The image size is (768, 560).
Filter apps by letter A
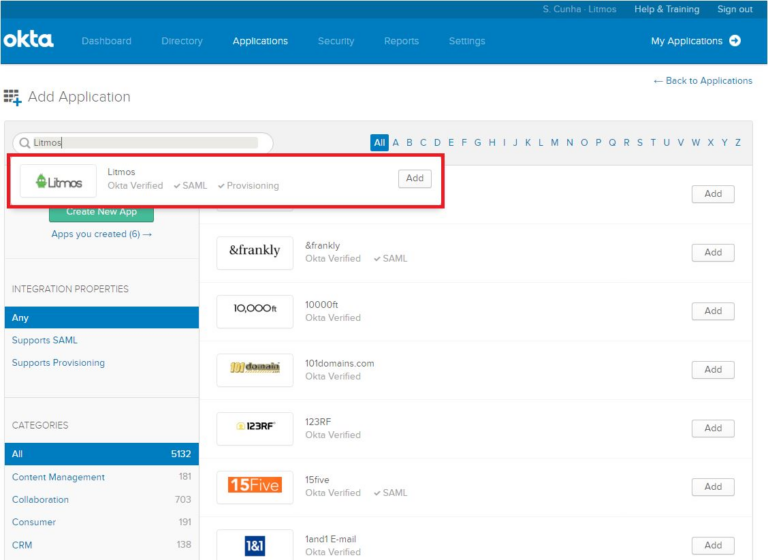click(396, 143)
